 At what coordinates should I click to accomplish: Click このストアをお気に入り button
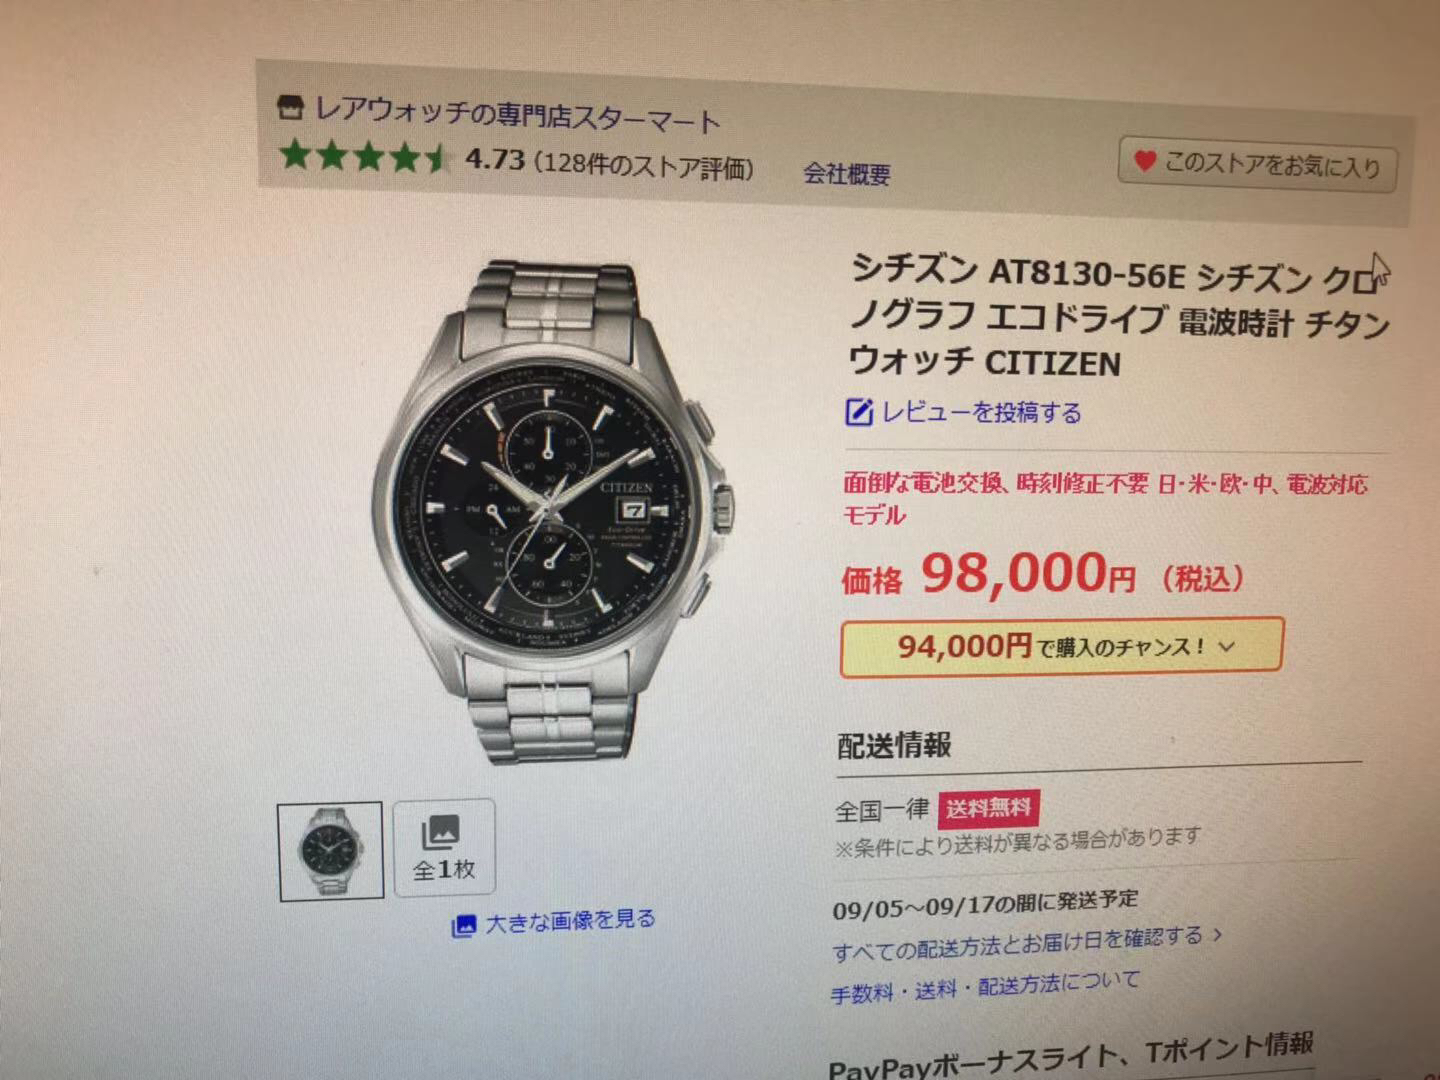[x=1258, y=164]
